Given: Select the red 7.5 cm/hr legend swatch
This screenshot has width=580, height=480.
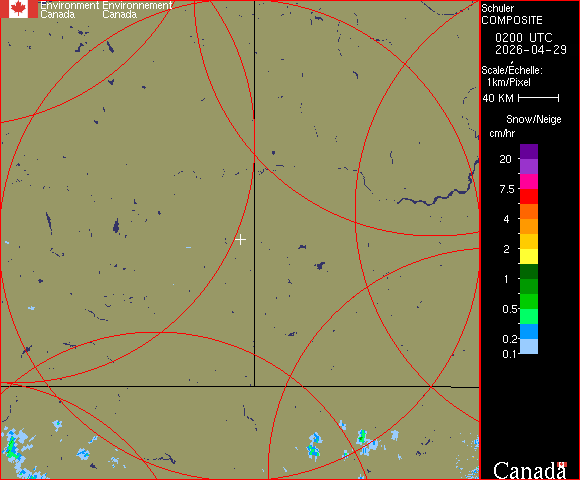Looking at the screenshot, I should pos(529,196).
